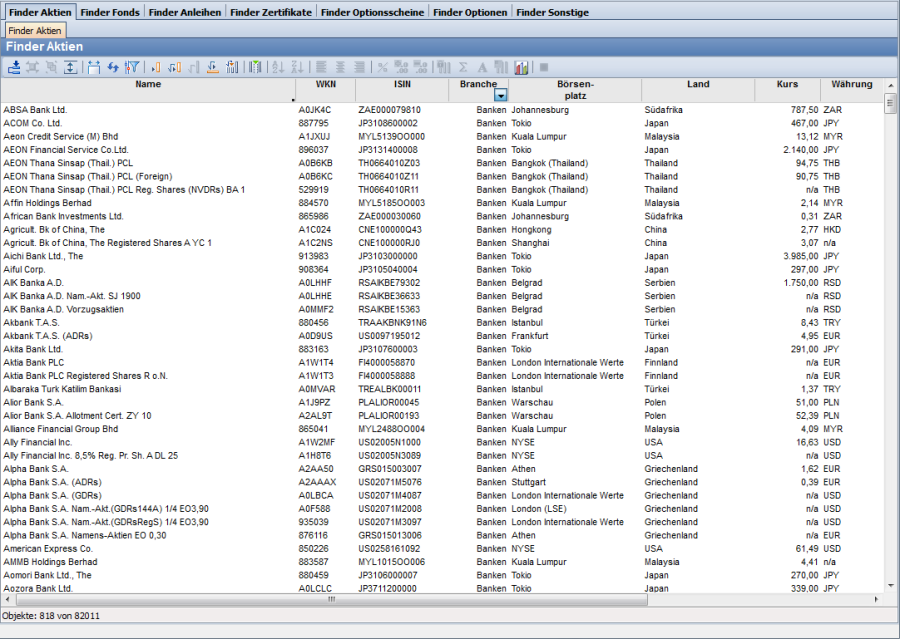Click the Name column sort arrow
Image resolution: width=900 pixels, height=639 pixels.
coord(293,100)
